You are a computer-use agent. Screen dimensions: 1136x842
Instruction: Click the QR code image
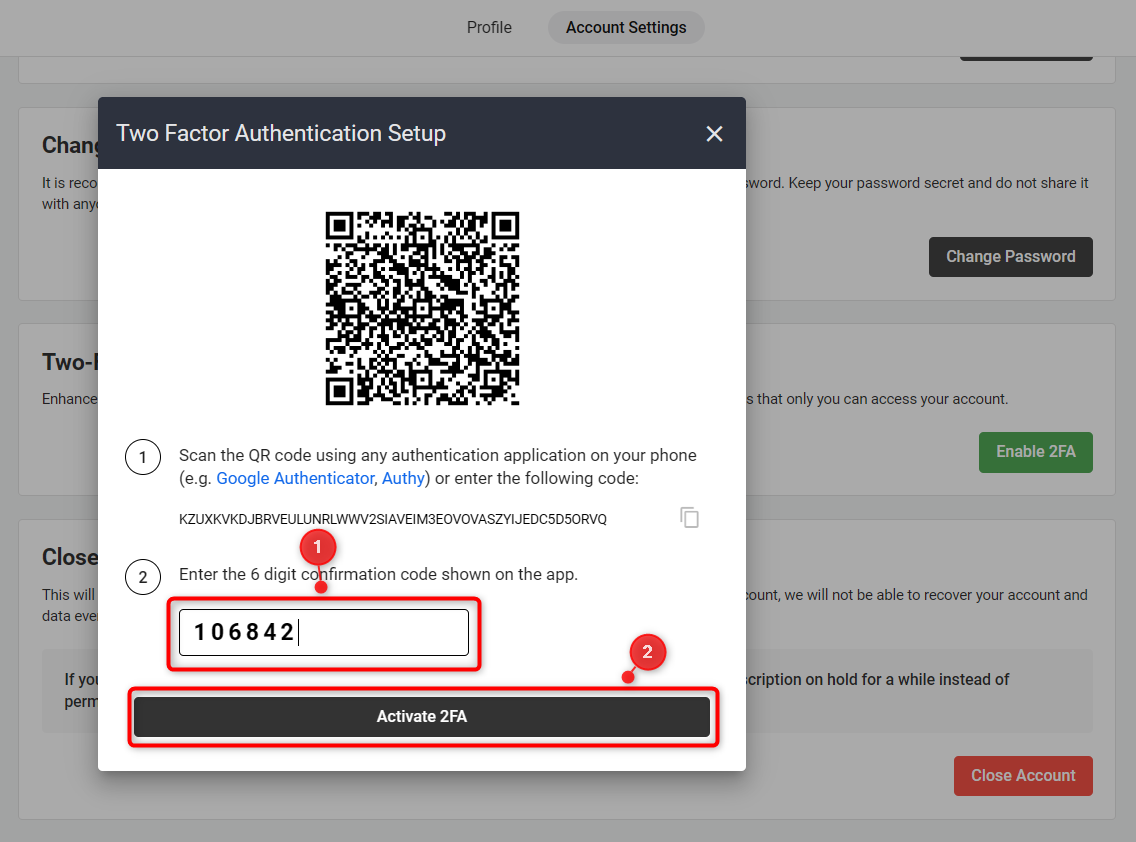[422, 308]
